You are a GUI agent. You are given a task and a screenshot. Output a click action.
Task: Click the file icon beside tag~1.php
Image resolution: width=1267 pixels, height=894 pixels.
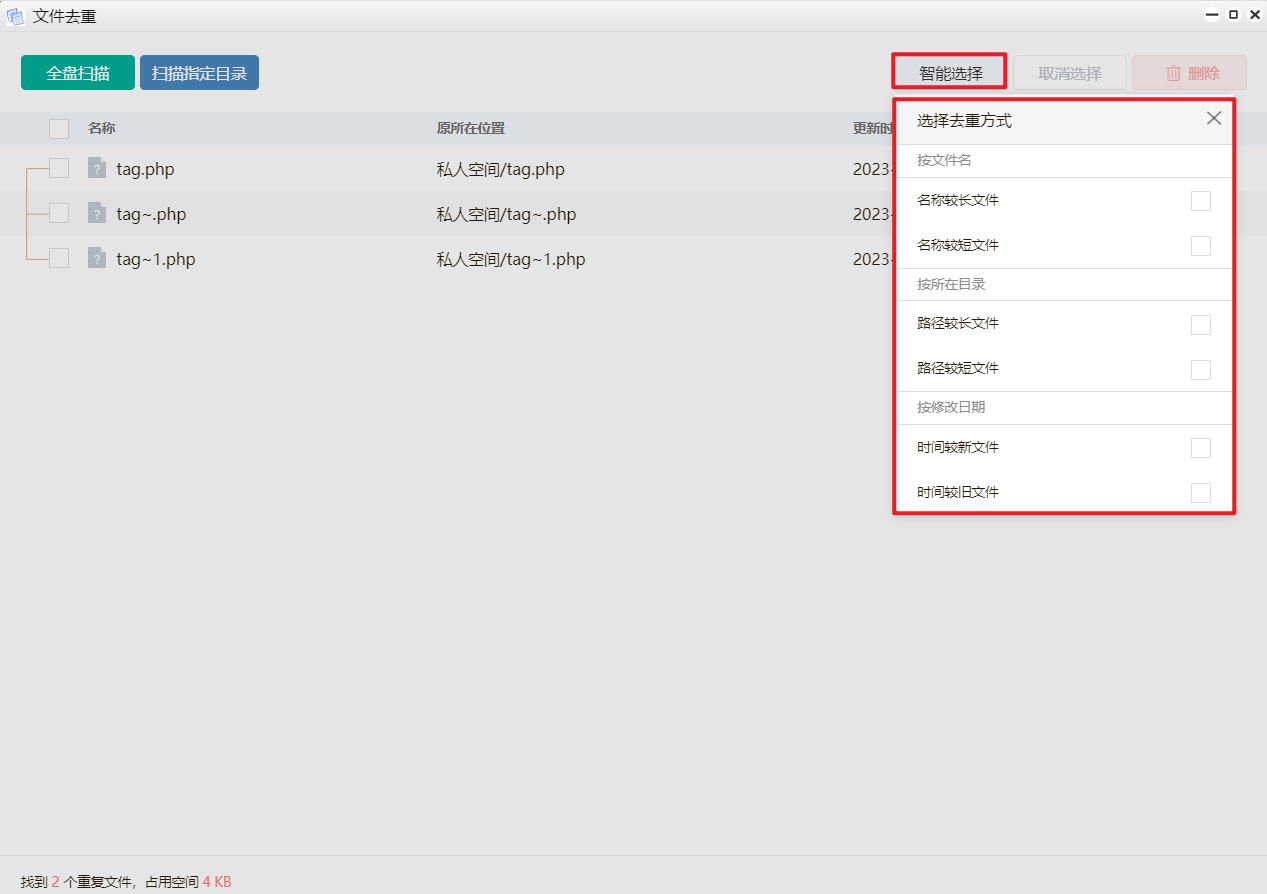96,258
